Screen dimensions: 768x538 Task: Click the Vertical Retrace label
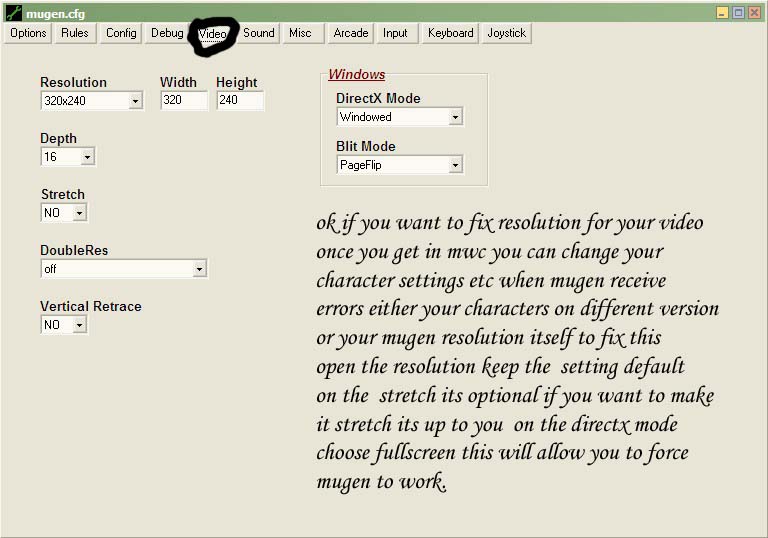91,306
